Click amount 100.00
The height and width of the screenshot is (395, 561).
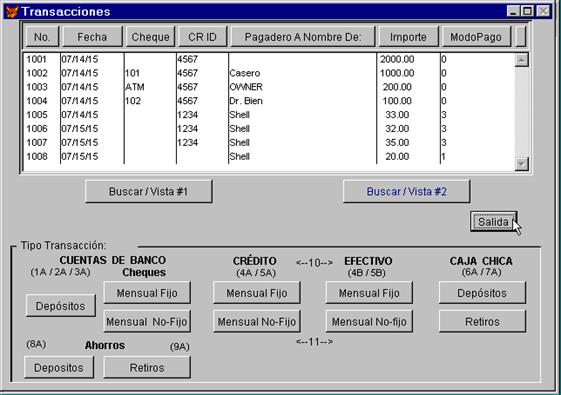pos(397,101)
